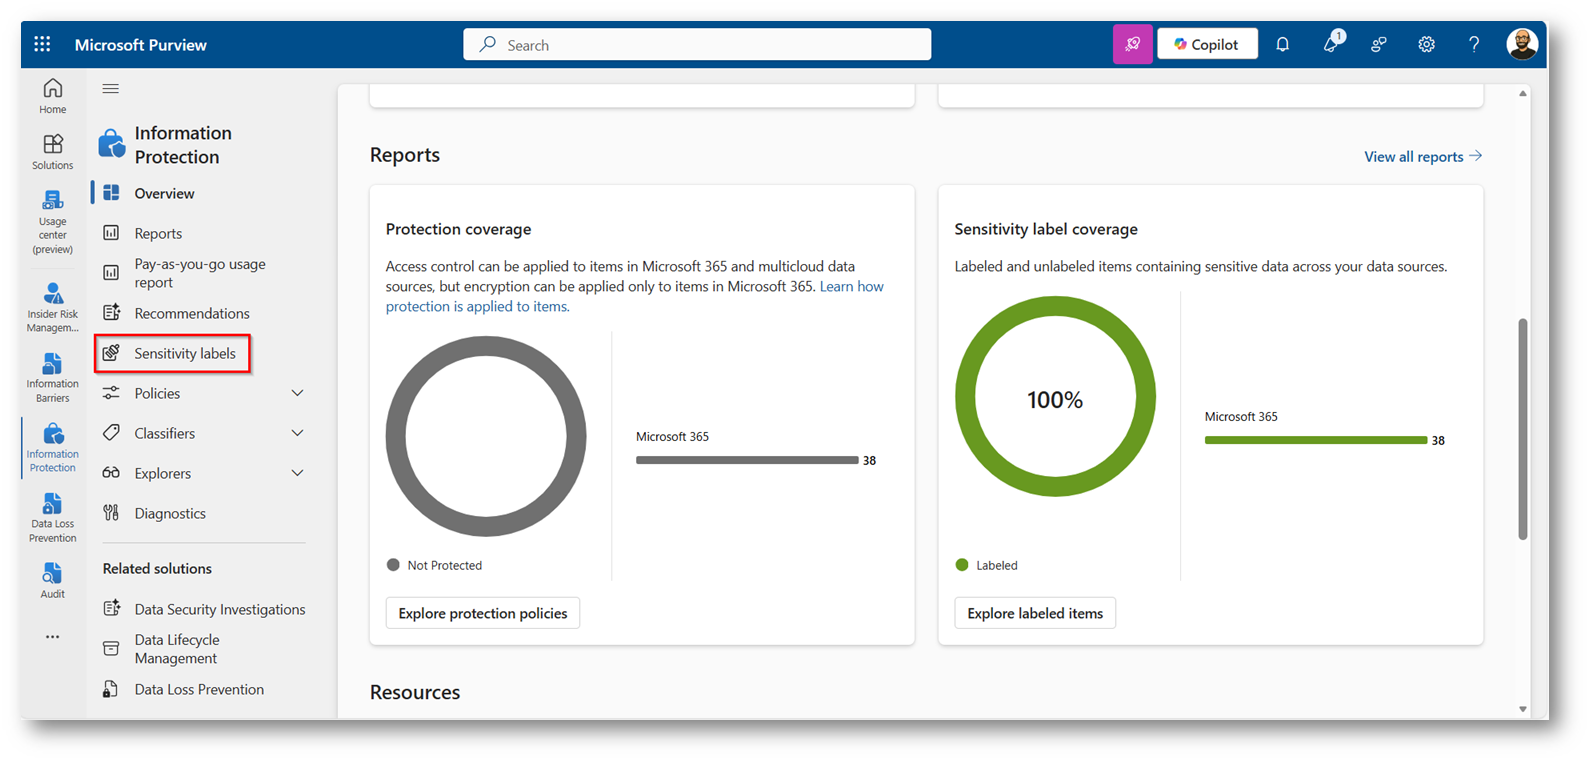
Task: Select Sensitivity labels in navigation
Action: click(184, 353)
